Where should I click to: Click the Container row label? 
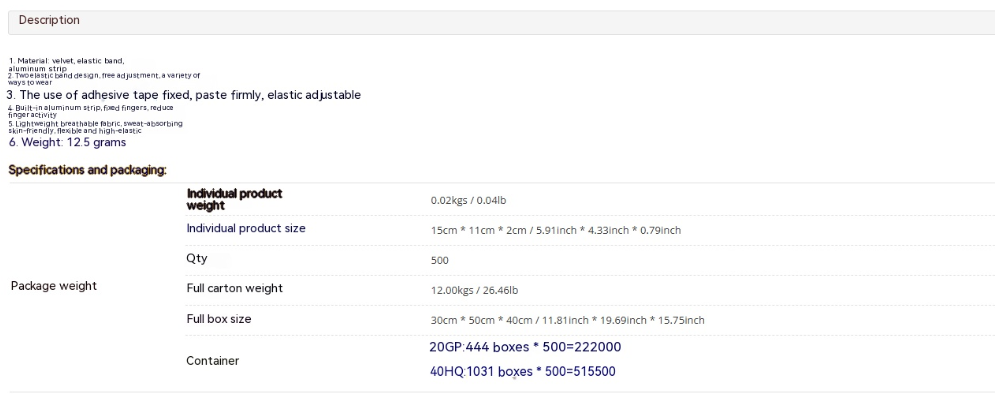click(x=213, y=361)
